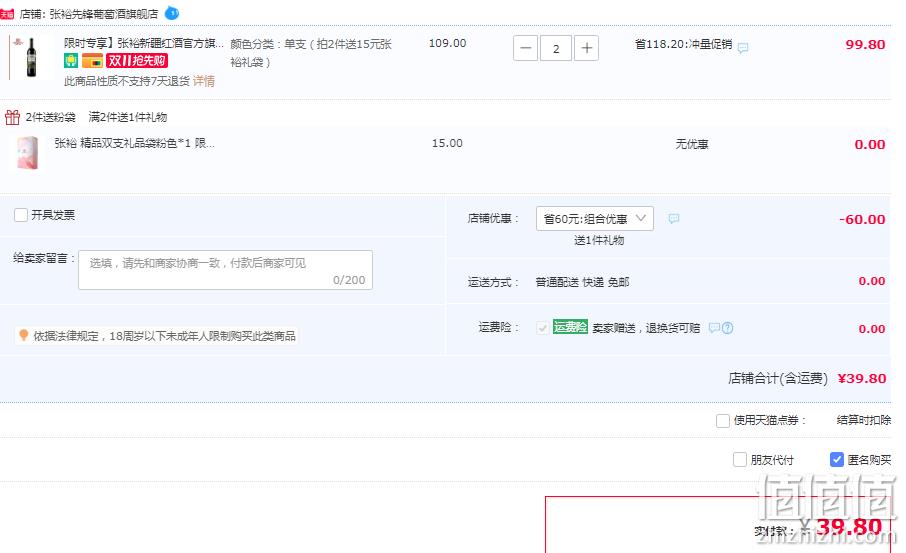Click the 109.00 unit price
Viewport: 906px width, 553px height.
[x=447, y=43]
